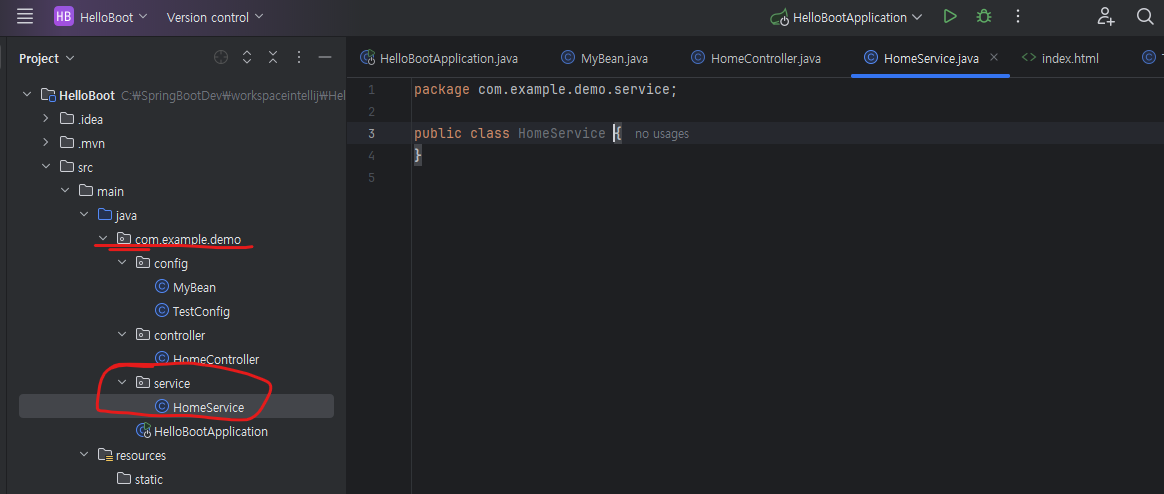1164x494 pixels.
Task: Collapse the controller package
Action: point(122,335)
